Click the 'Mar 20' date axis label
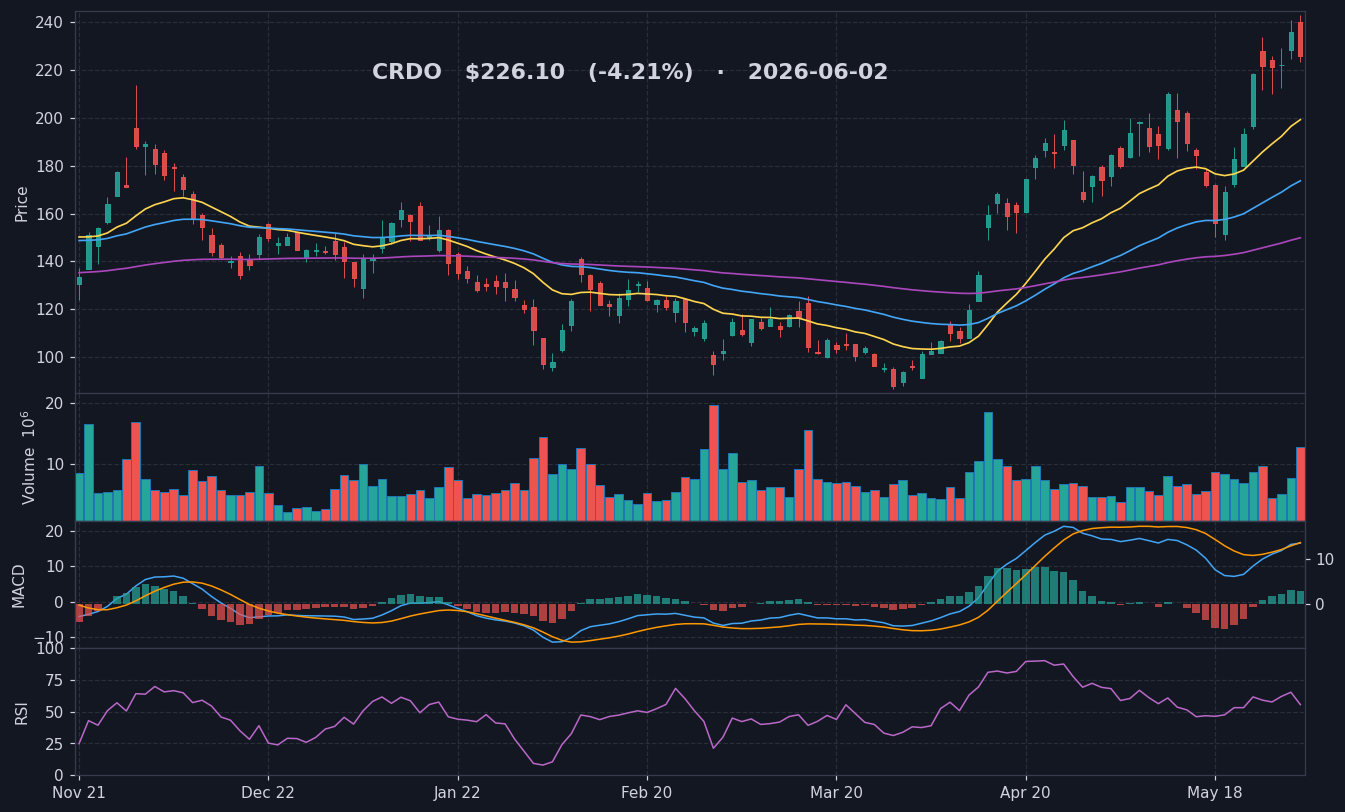Viewport: 1345px width, 812px height. coord(836,792)
